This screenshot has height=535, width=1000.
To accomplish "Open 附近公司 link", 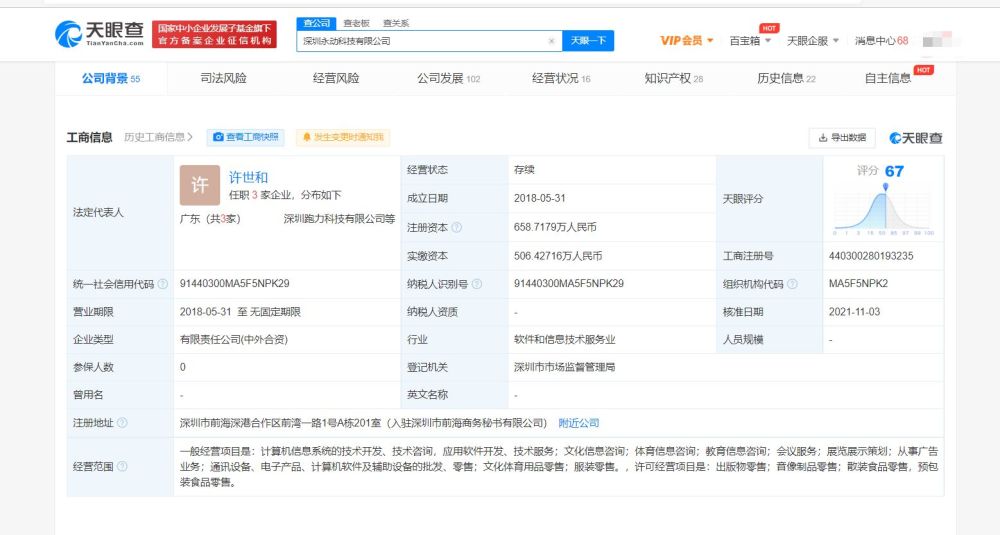I will [578, 423].
